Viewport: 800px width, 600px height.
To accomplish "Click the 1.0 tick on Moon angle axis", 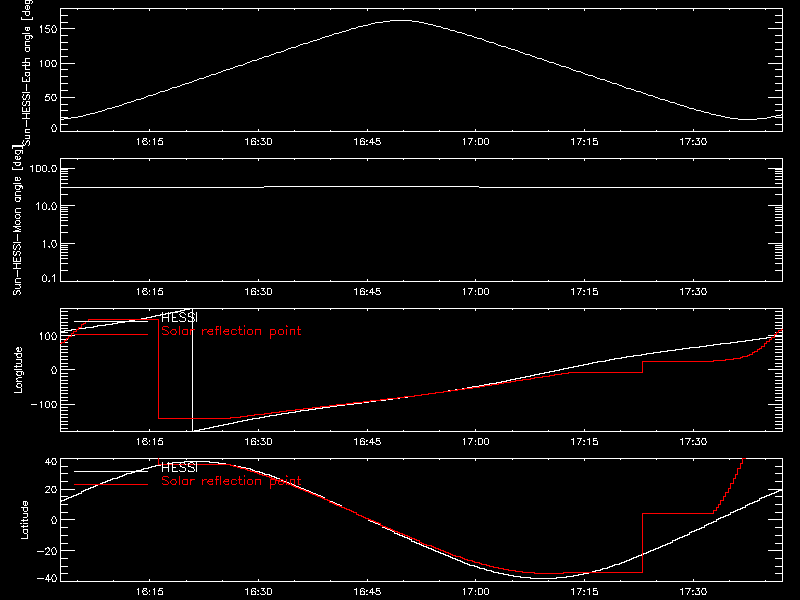I will 49,244.
